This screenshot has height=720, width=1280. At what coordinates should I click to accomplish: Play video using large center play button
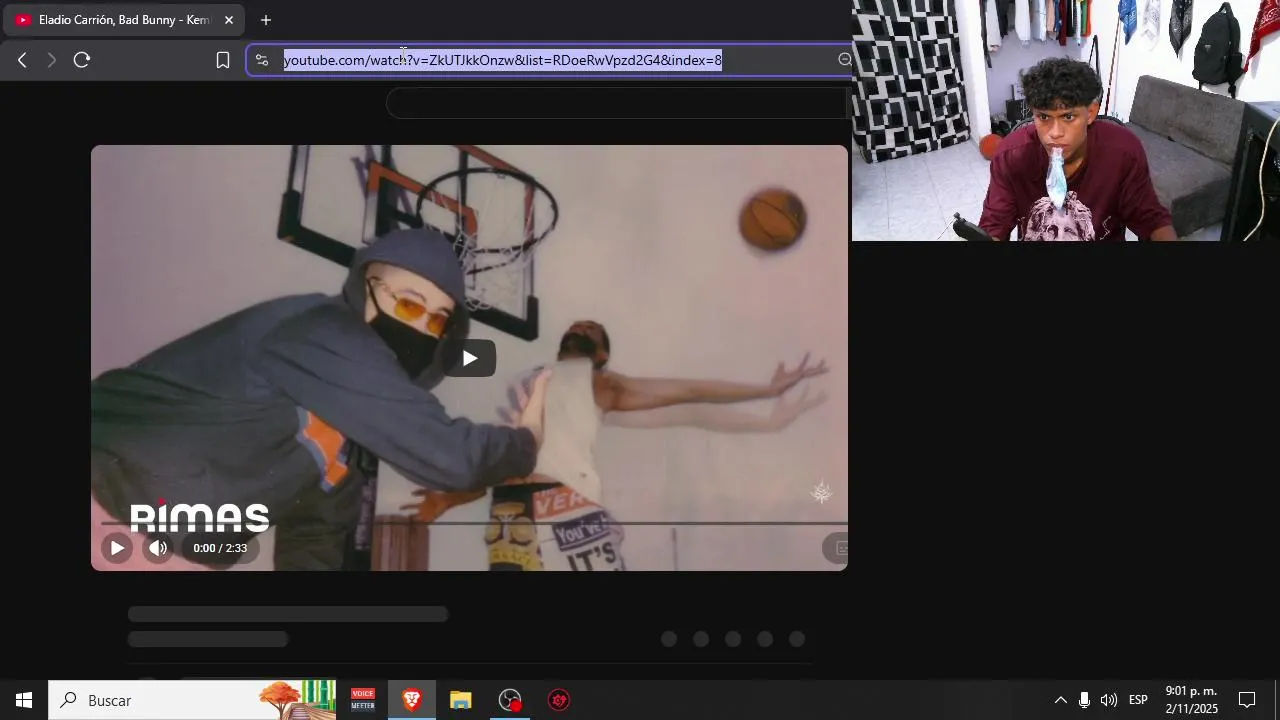click(x=469, y=358)
